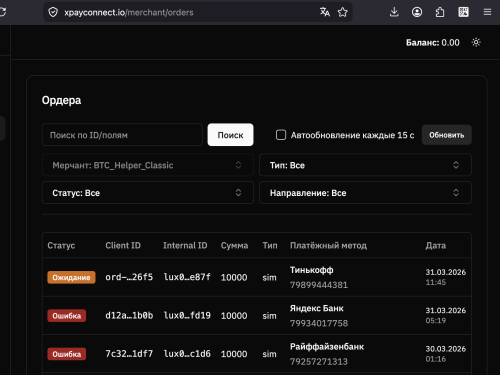Click sum 10000 in ord-…26f5 row
The image size is (500, 375).
[234, 277]
